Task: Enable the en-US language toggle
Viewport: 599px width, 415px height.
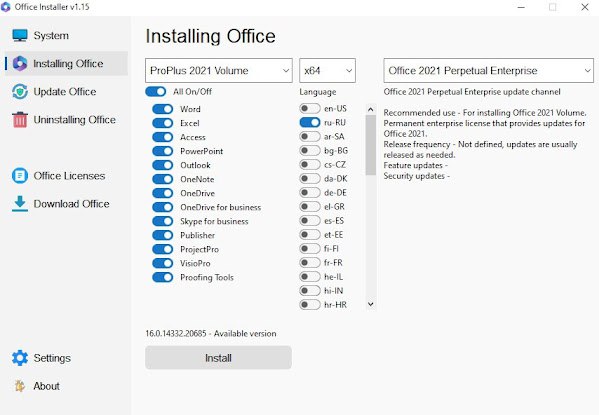Action: tap(310, 109)
